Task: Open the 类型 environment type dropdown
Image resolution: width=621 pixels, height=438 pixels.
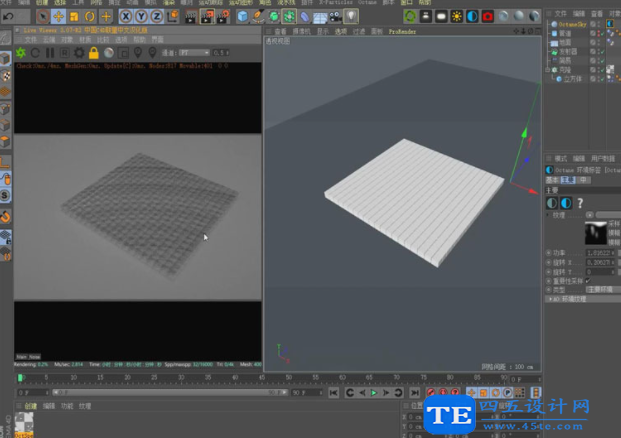Action: point(603,290)
